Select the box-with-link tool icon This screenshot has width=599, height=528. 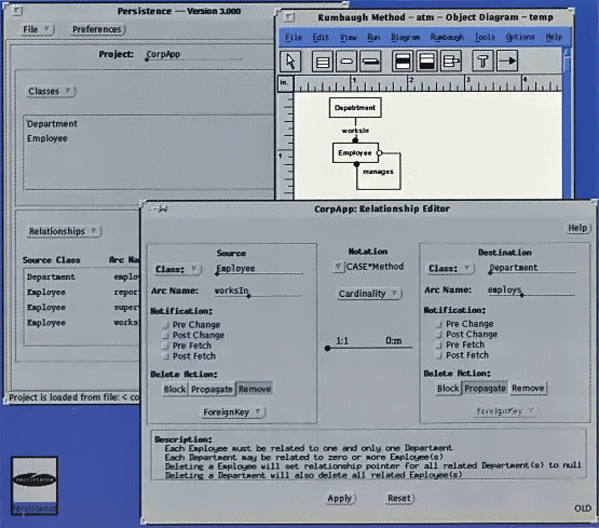(451, 61)
